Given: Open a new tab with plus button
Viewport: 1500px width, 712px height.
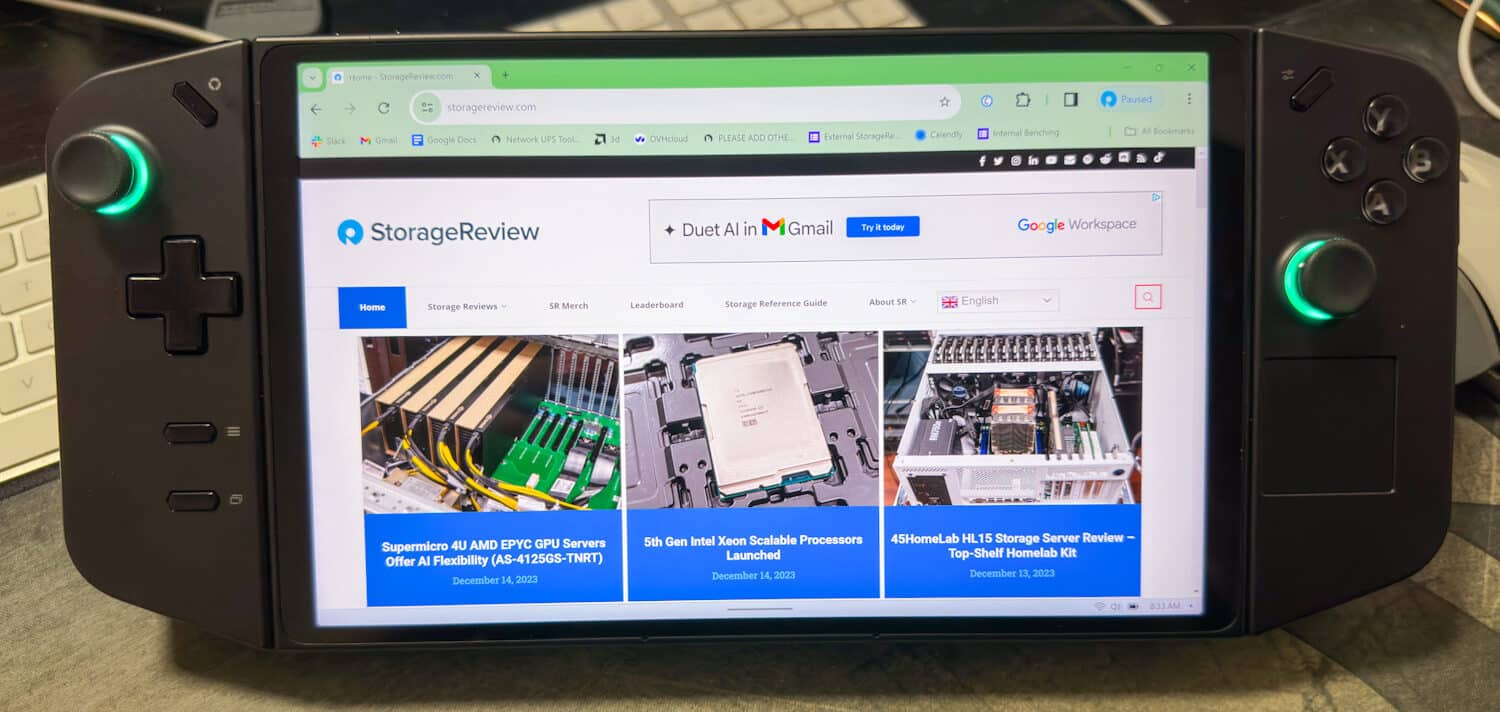Looking at the screenshot, I should tap(505, 75).
